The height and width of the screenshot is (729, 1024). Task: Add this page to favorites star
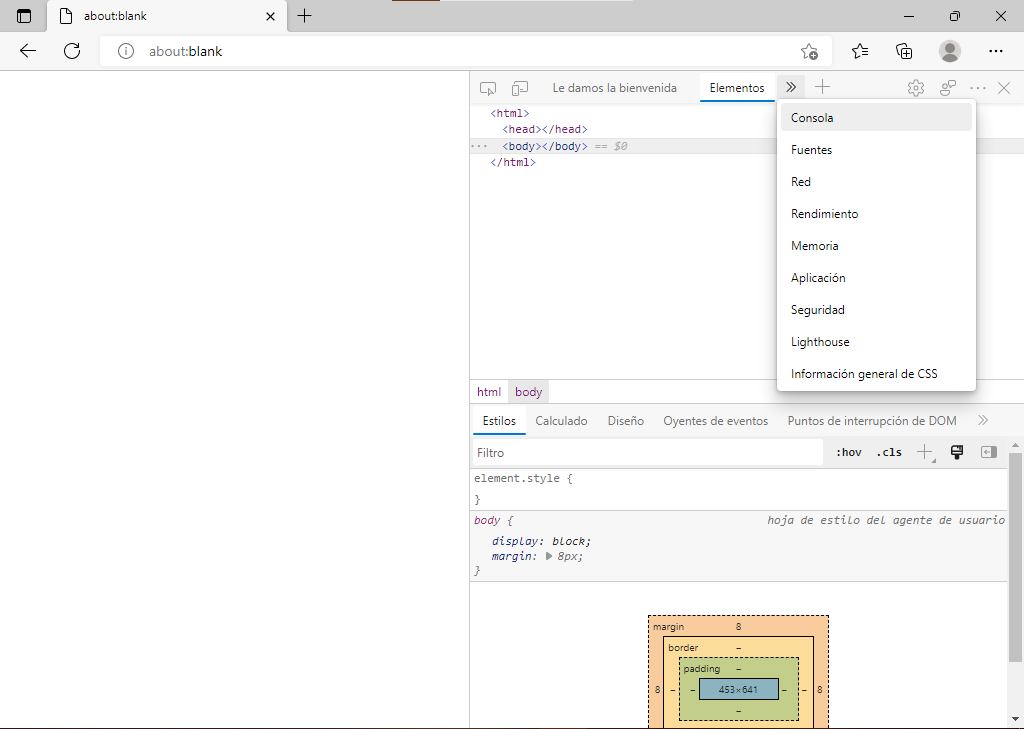pos(809,51)
